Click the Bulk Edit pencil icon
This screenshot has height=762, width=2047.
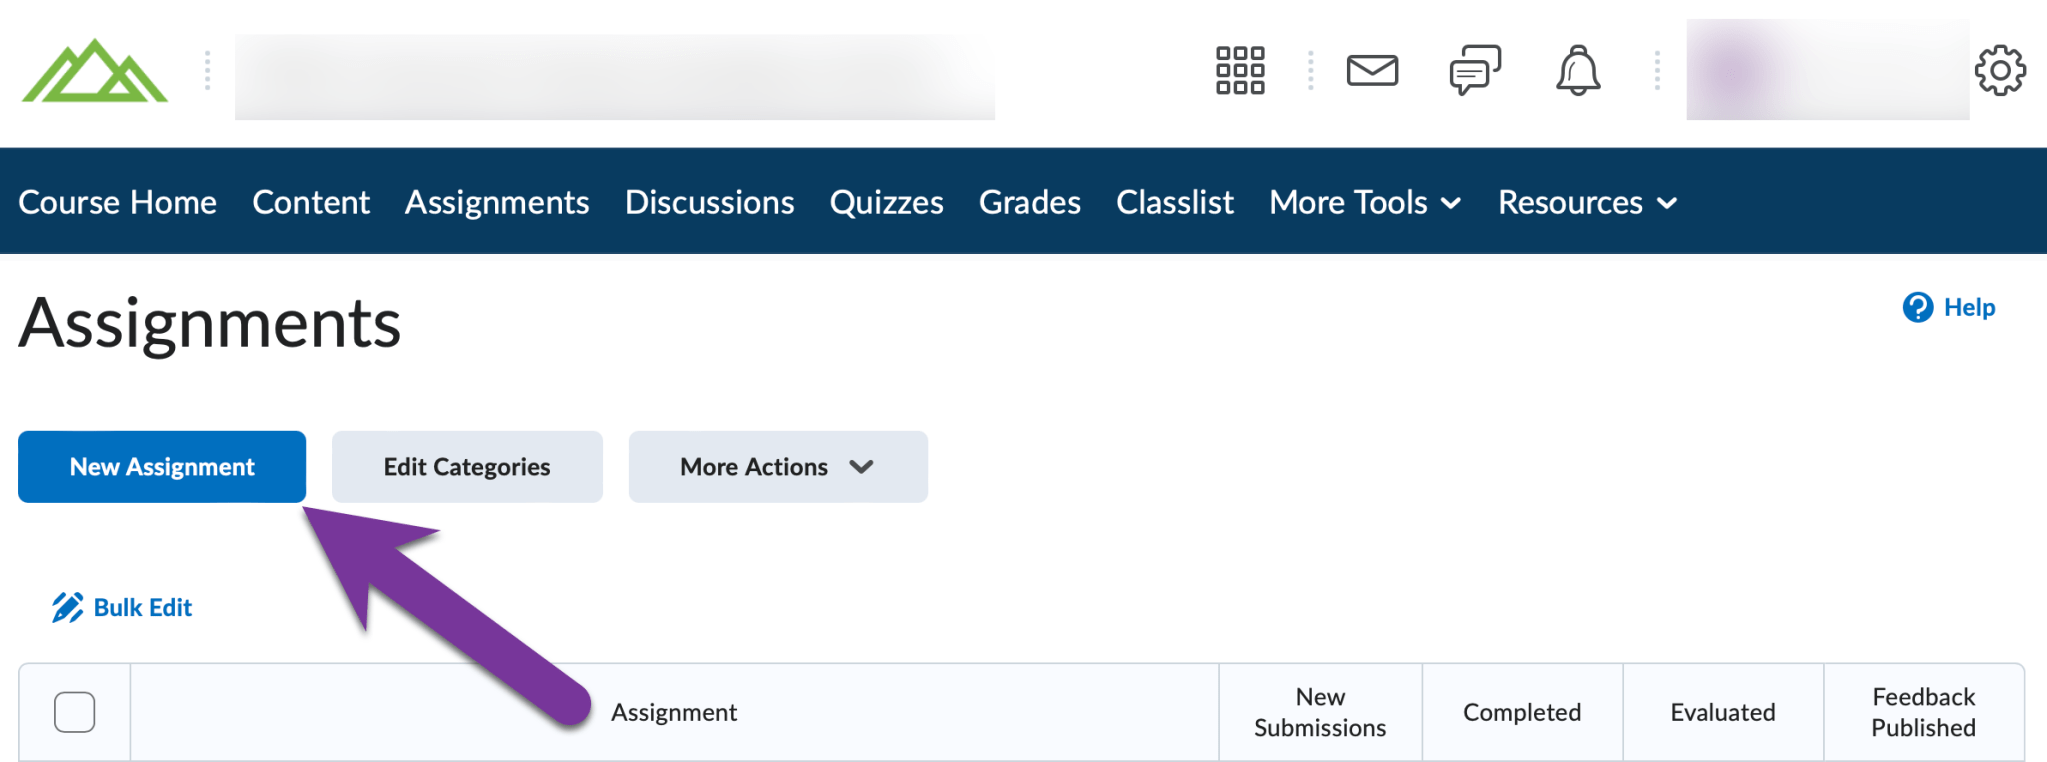[67, 606]
